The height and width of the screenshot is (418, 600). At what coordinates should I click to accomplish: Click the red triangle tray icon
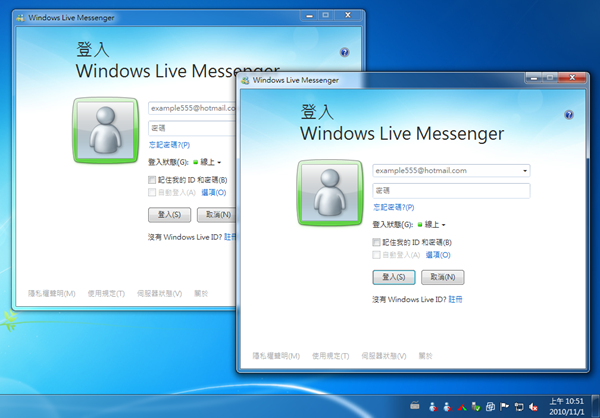461,407
